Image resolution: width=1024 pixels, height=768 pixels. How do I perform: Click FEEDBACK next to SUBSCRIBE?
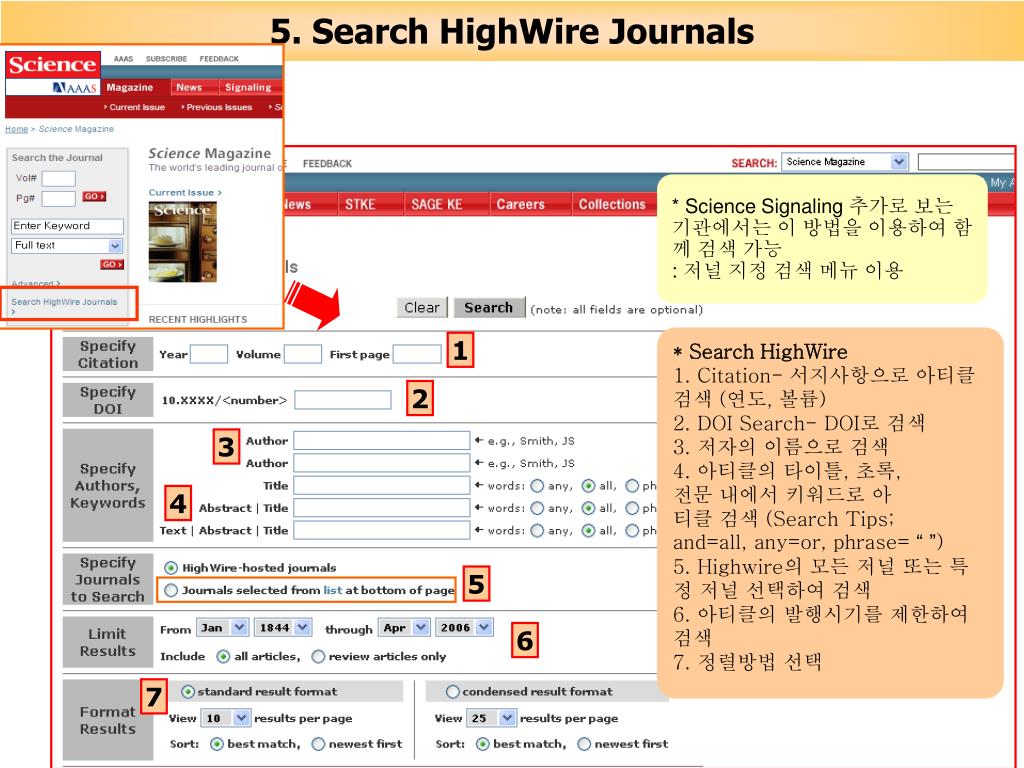tap(219, 59)
